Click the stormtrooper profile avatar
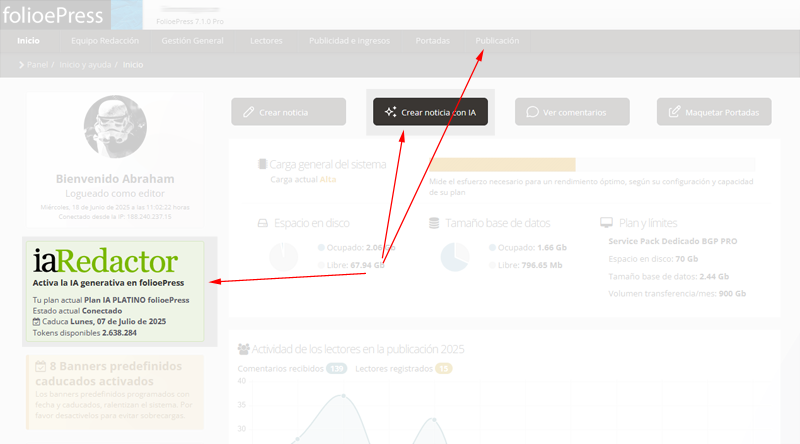 click(x=115, y=127)
